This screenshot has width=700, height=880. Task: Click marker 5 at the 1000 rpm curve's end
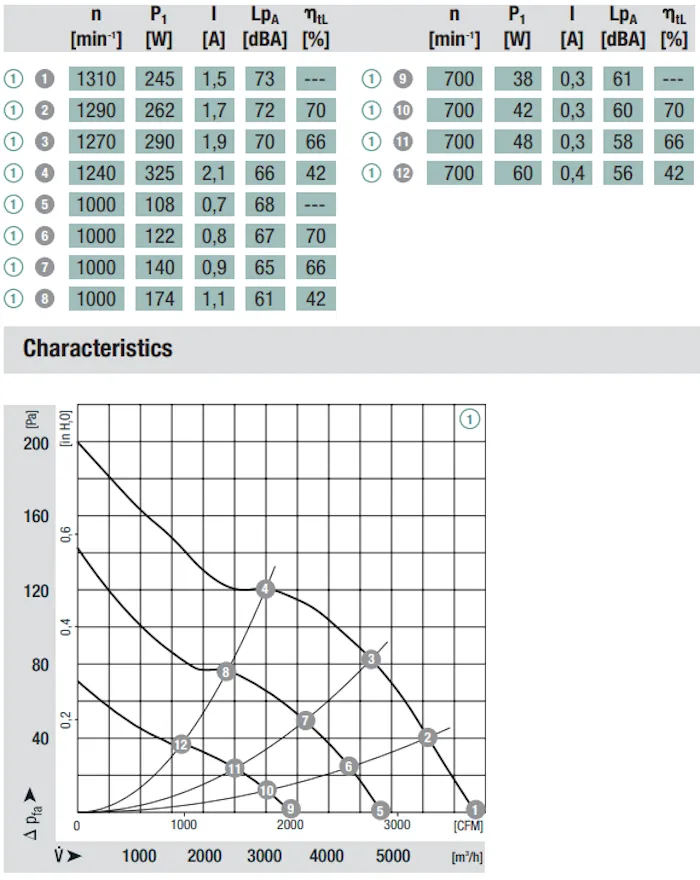380,810
